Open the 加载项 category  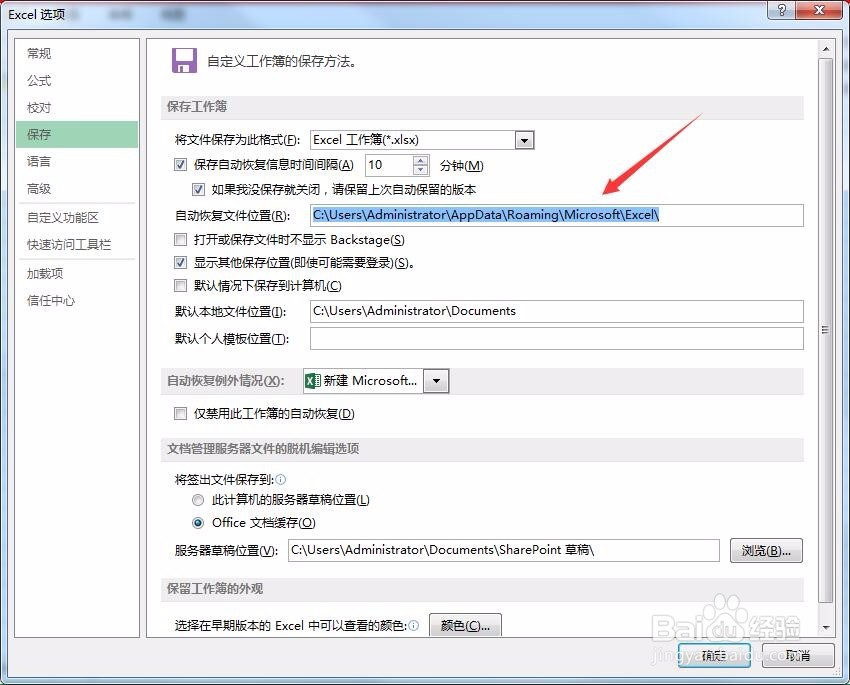pyautogui.click(x=76, y=273)
